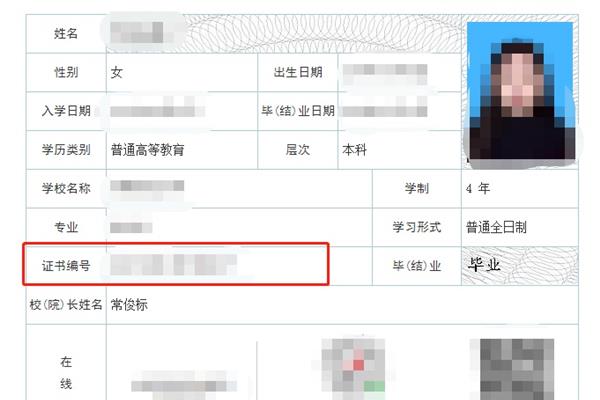Click the 证书编号 label in red box
Screen dimensions: 600x400
coord(66,266)
